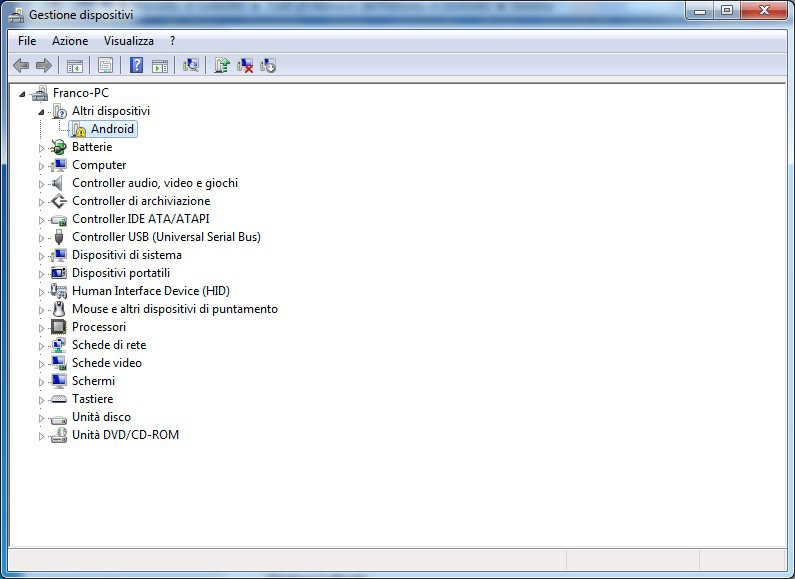Click the Disable device down-arrow icon
795x579 pixels.
pyautogui.click(x=268, y=65)
